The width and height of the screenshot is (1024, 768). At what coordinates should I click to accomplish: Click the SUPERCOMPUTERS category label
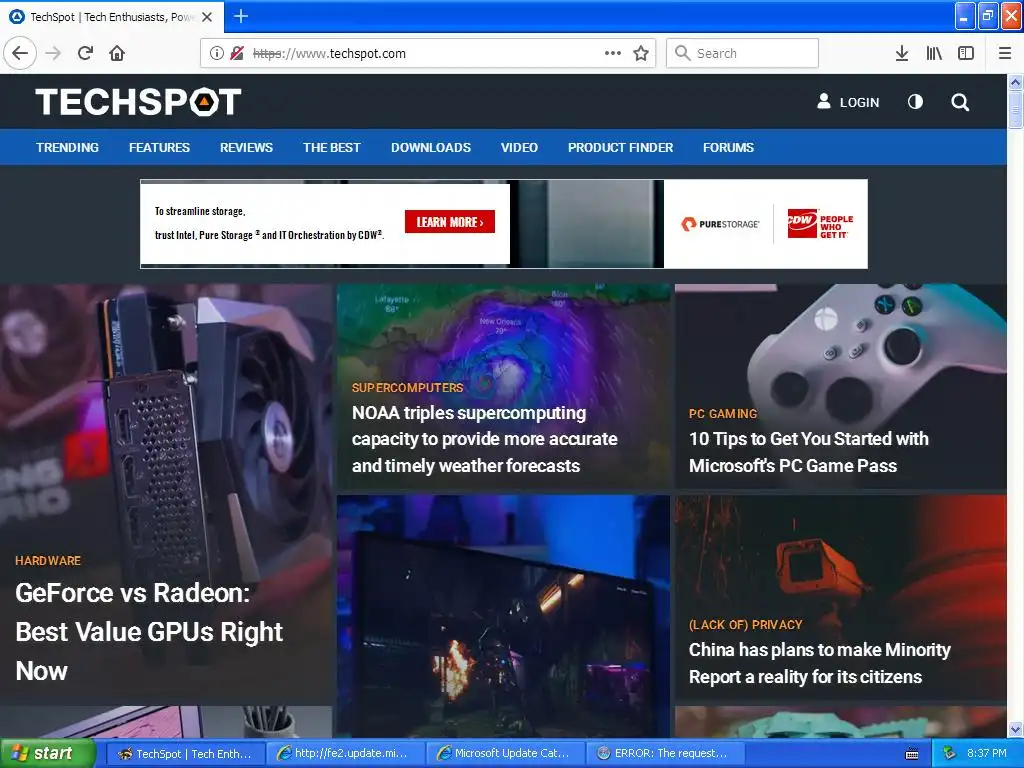coord(408,387)
